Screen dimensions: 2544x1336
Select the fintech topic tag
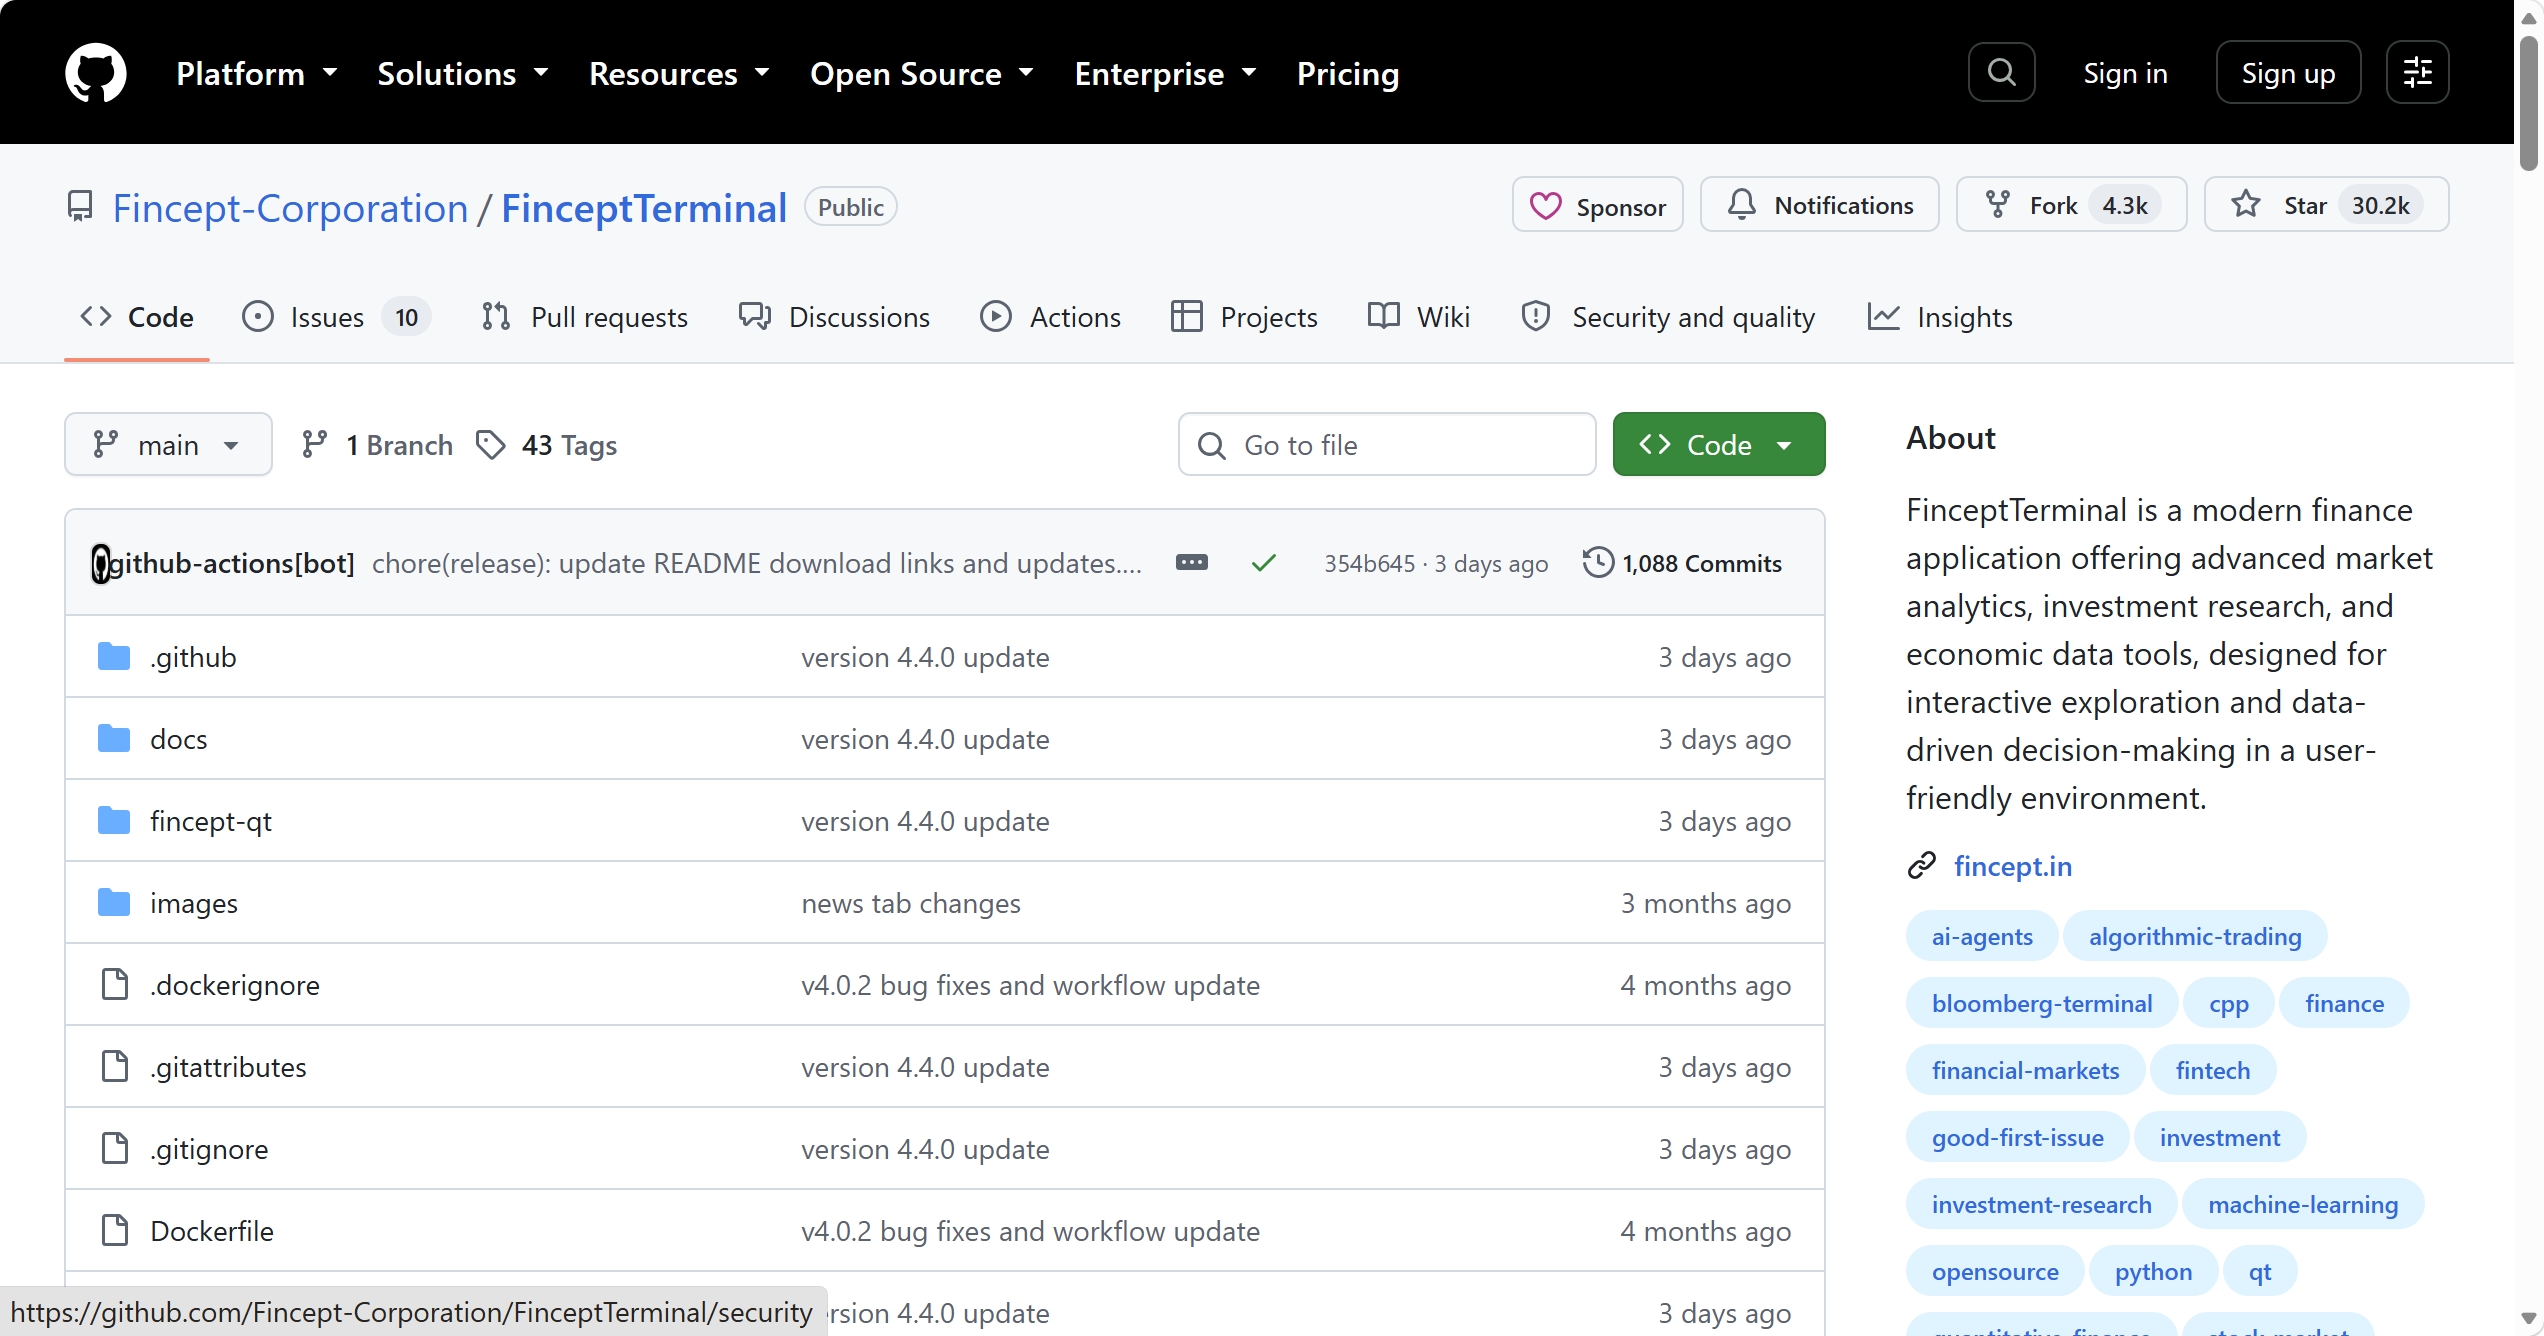tap(2213, 1070)
